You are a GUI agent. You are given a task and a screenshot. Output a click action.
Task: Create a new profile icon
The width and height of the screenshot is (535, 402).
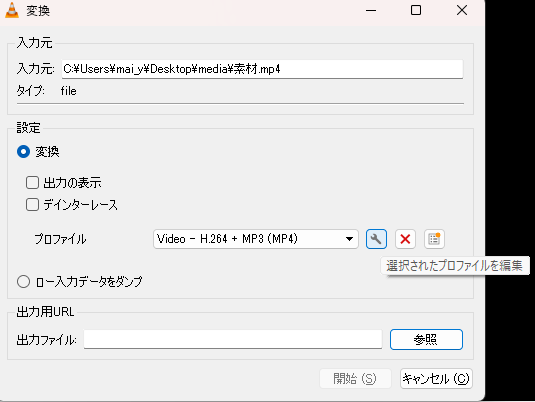(x=434, y=239)
